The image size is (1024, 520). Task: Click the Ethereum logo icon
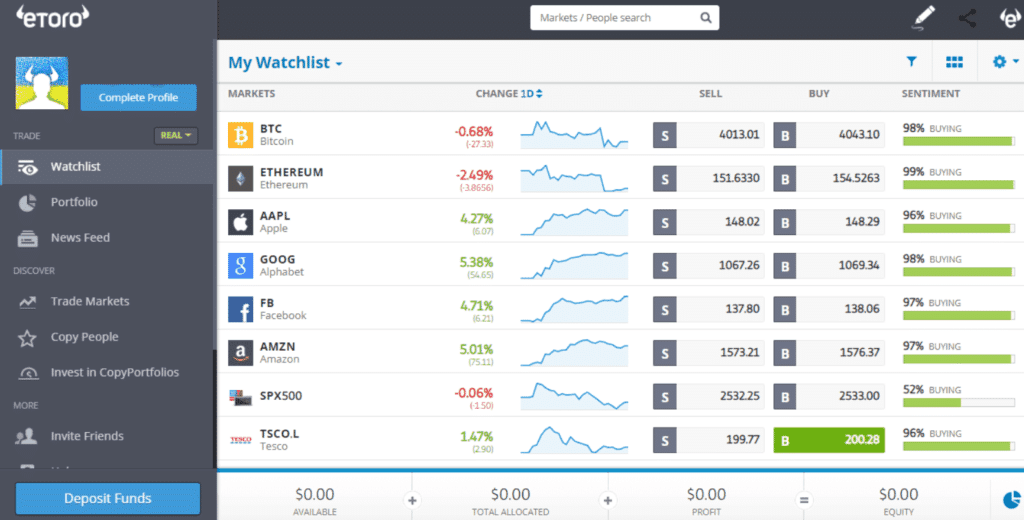[x=241, y=178]
